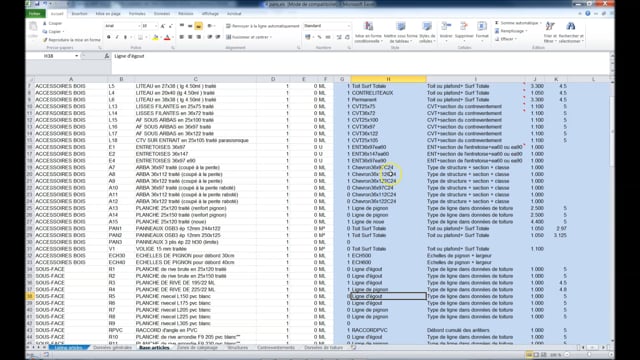Open the Contreventements sheet tab

[x=276, y=348]
